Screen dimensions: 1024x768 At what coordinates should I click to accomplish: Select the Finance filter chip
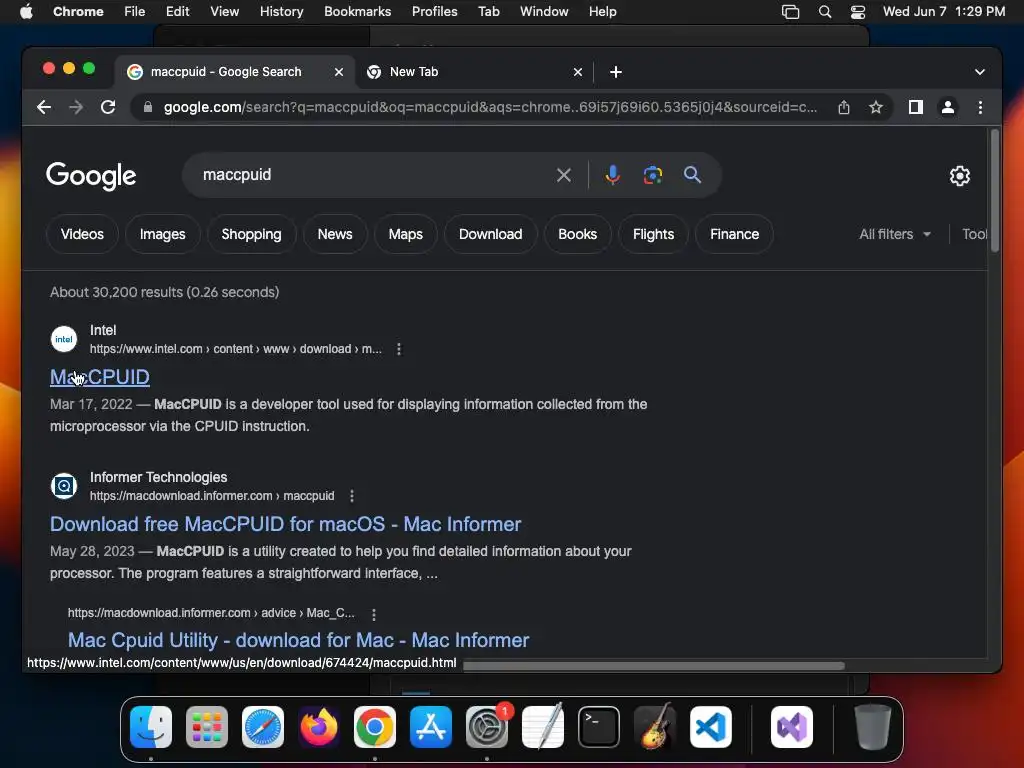tap(734, 234)
